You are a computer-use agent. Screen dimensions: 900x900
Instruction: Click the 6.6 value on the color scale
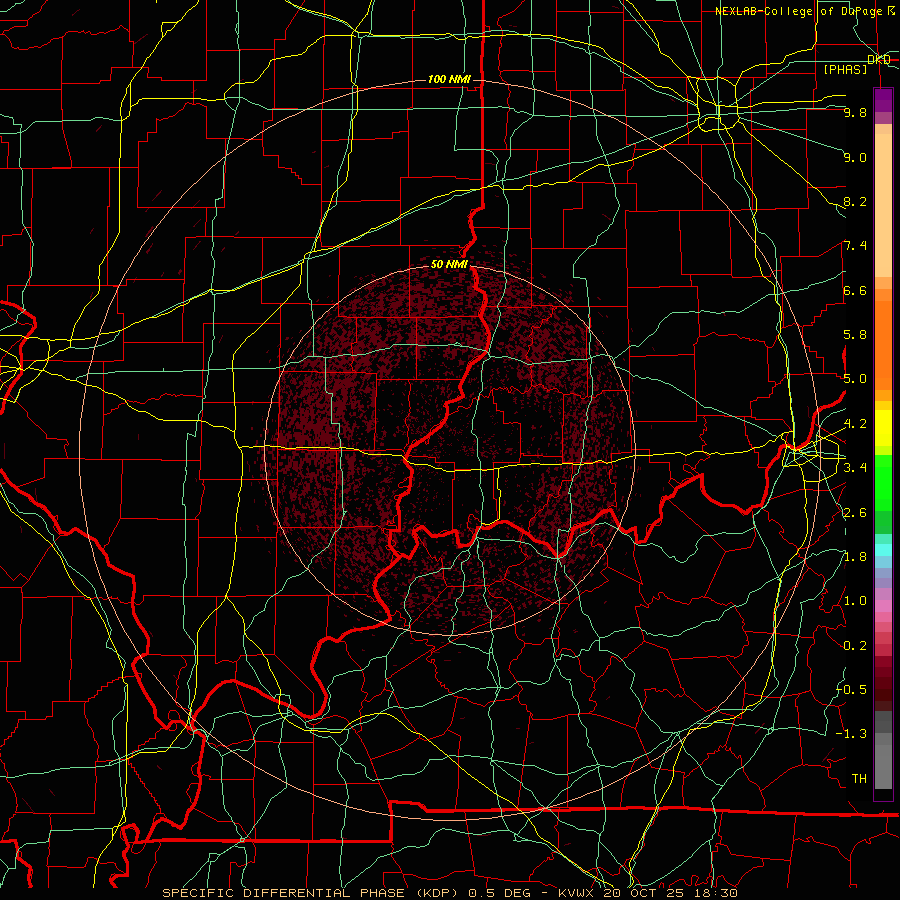[x=855, y=290]
